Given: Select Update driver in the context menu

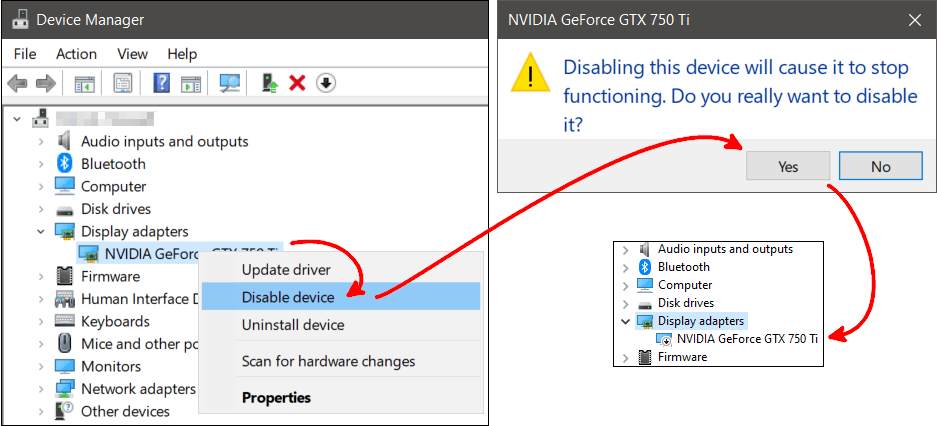Looking at the screenshot, I should [x=286, y=269].
